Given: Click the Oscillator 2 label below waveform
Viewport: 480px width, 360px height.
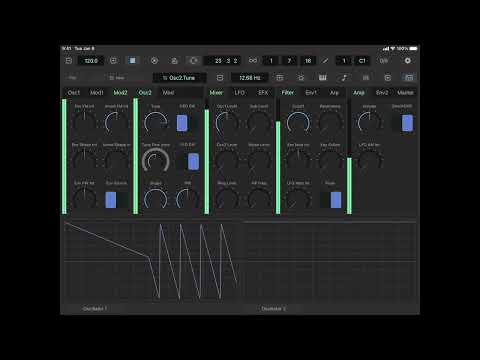Looking at the screenshot, I should pos(273,309).
